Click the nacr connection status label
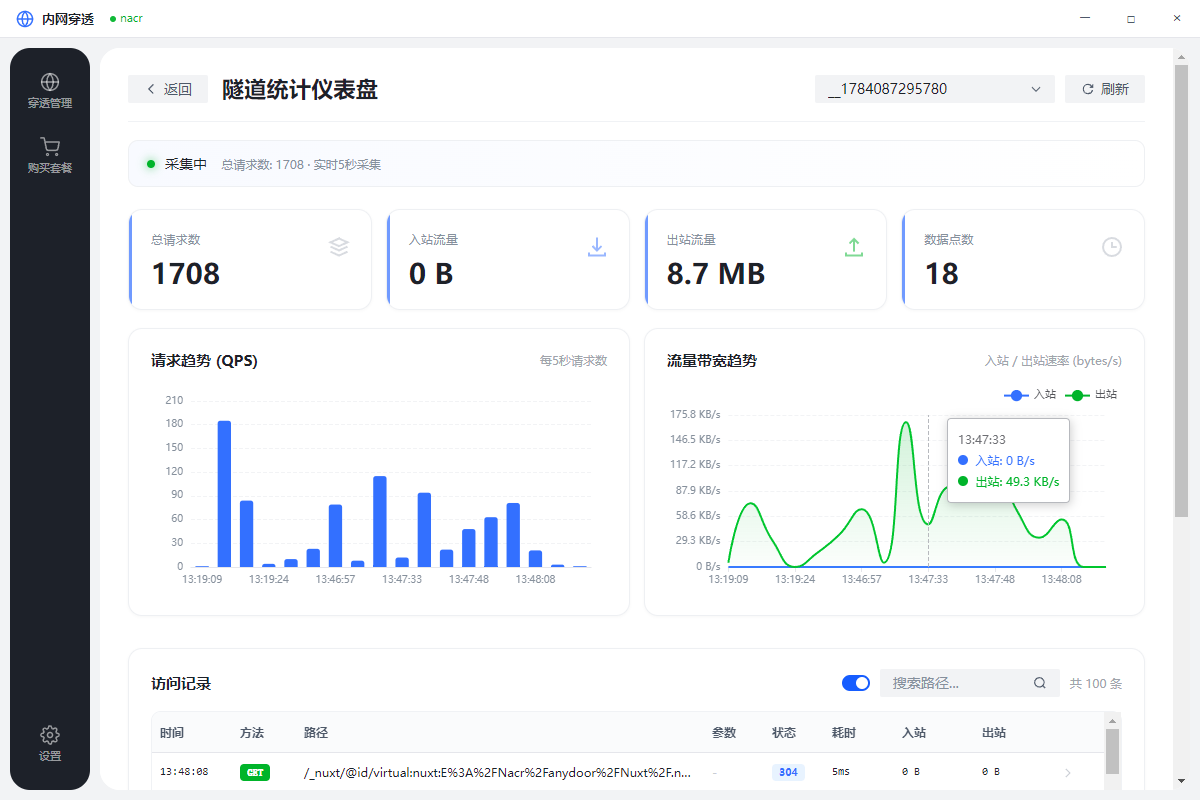Image resolution: width=1200 pixels, height=800 pixels. 126,19
